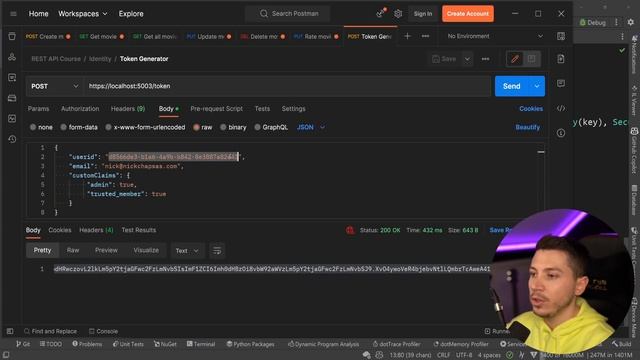Screen dimensions: 640x360
Task: Open Mock Servers icon in the left sidebar
Action: pos(12,98)
